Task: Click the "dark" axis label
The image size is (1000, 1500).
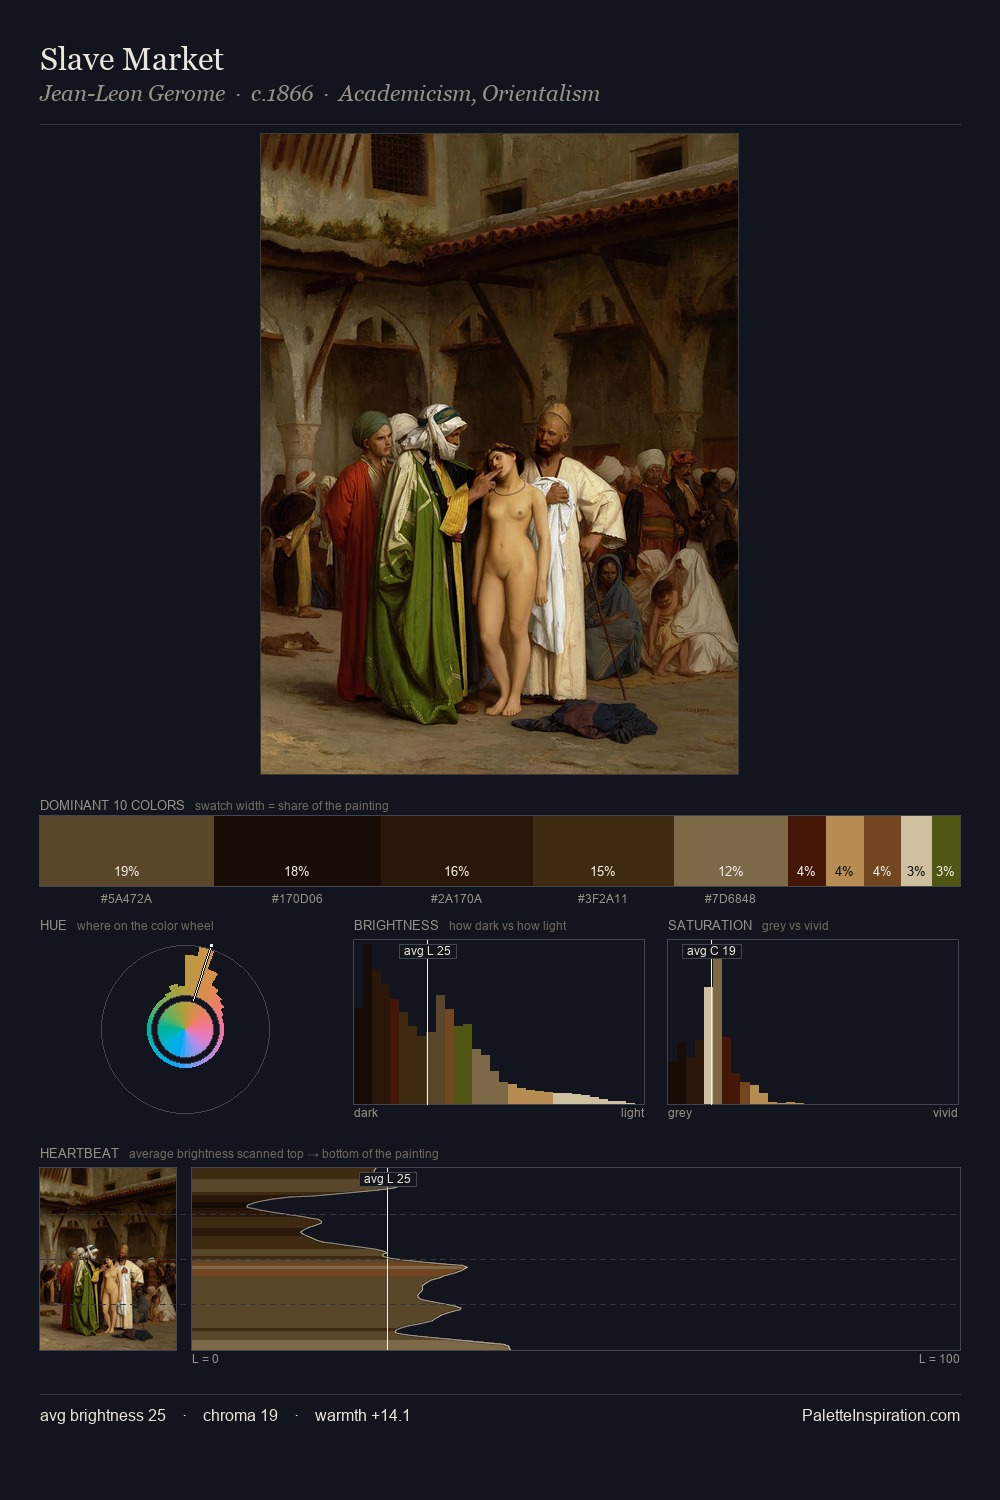Action: click(366, 1113)
